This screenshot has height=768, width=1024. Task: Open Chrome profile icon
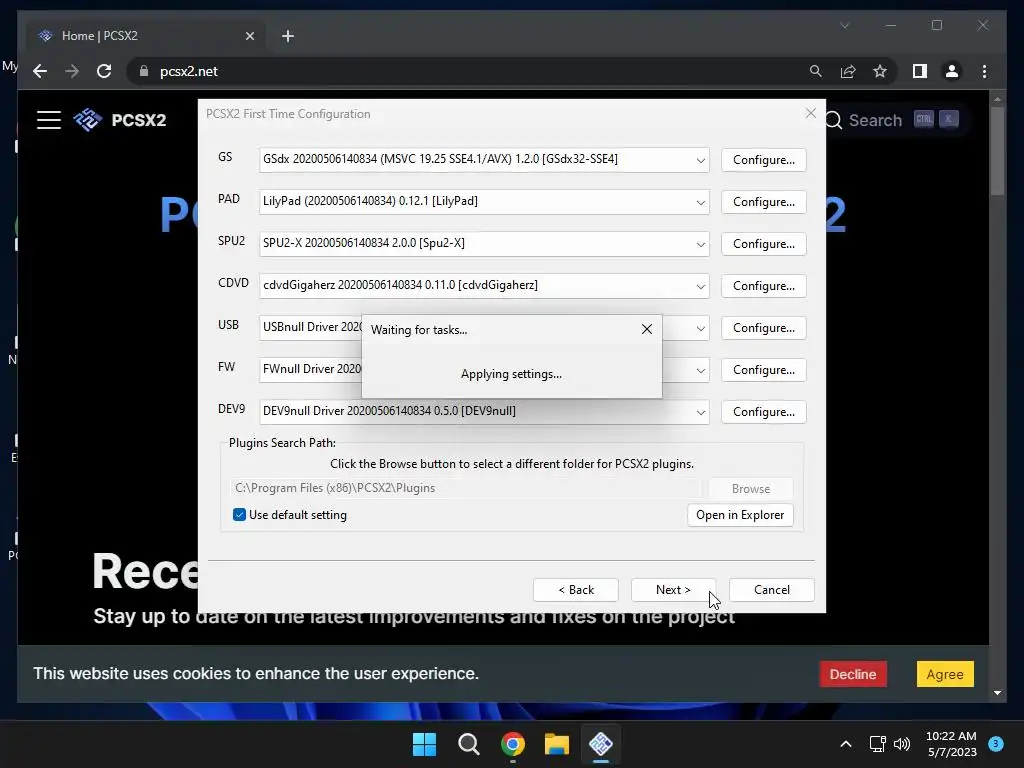[952, 71]
